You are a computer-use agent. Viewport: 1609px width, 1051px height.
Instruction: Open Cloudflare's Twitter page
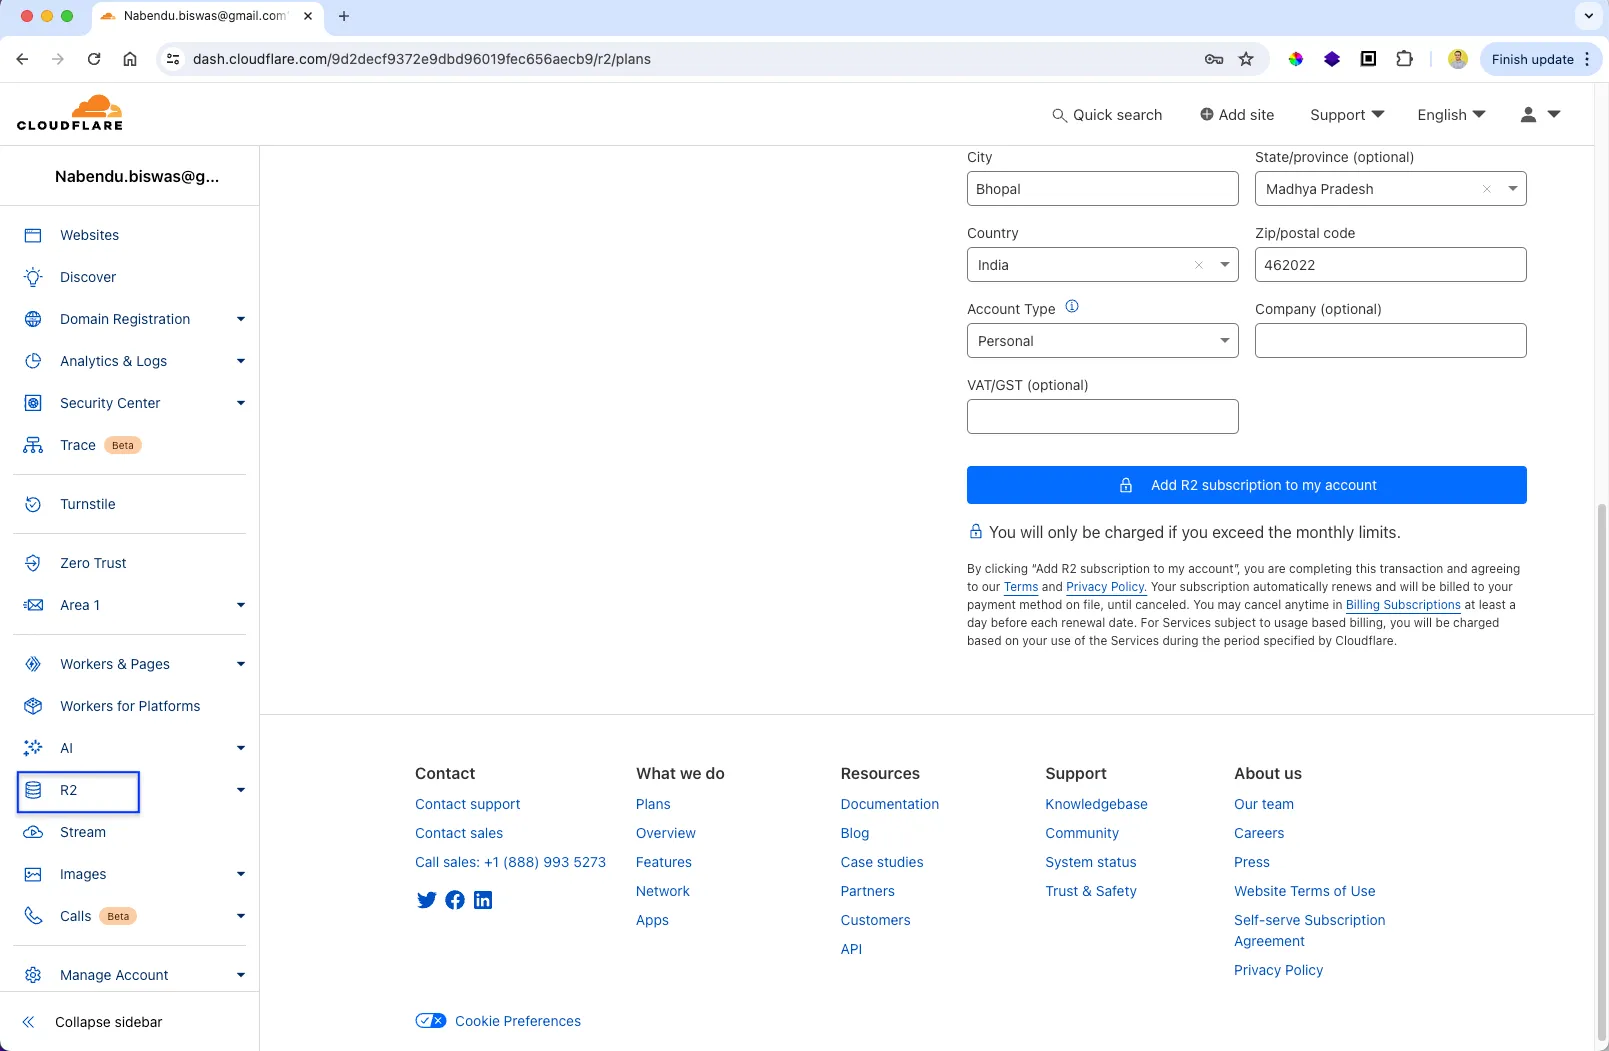427,900
